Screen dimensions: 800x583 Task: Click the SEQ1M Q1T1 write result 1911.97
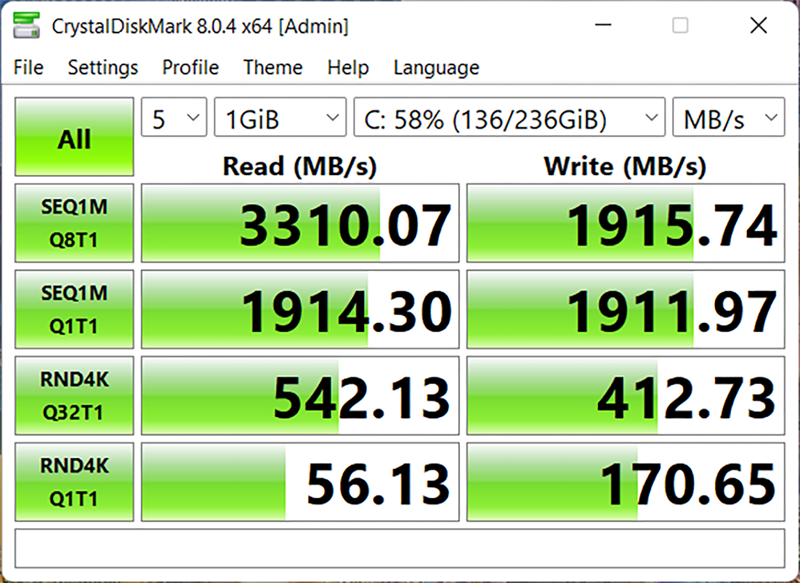pyautogui.click(x=626, y=309)
